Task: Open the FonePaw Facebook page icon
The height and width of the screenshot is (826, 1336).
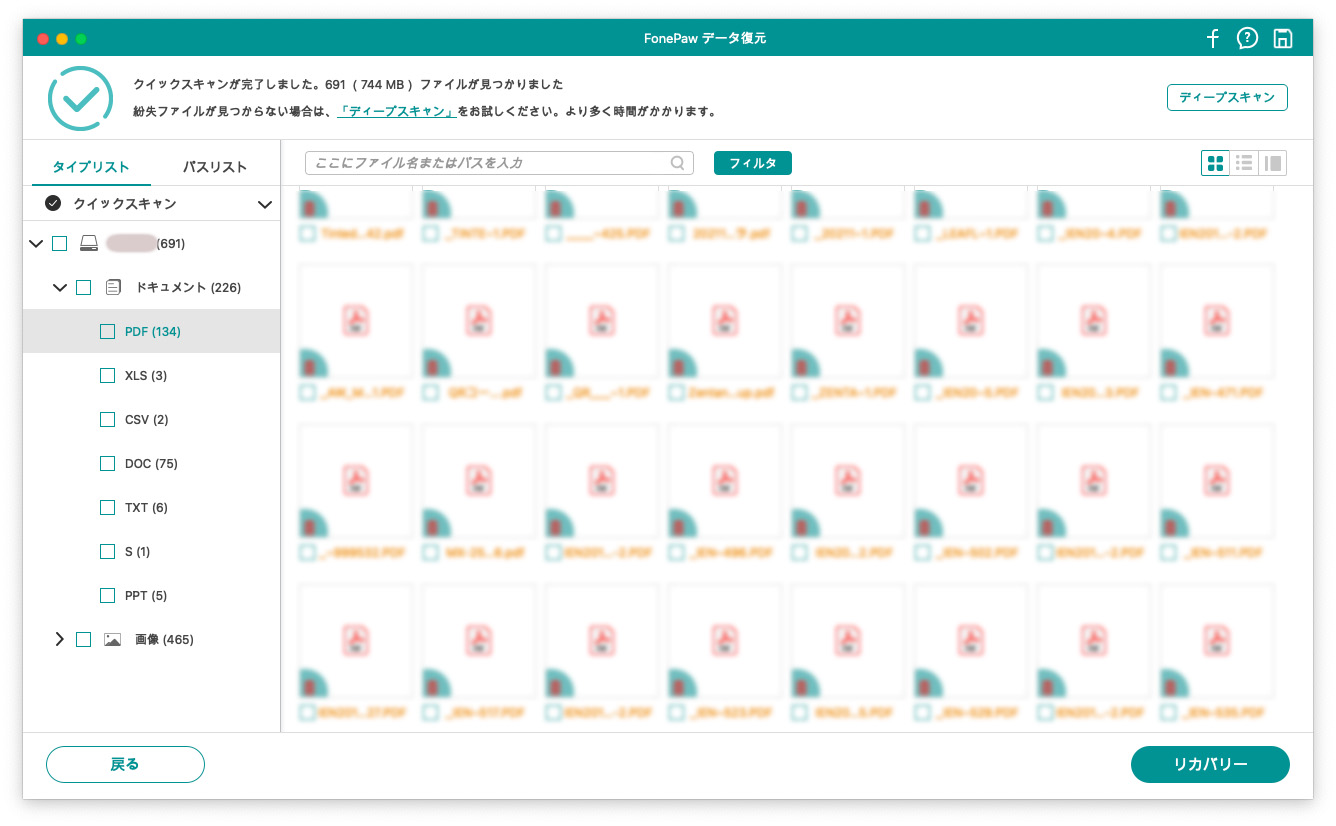Action: point(1212,39)
